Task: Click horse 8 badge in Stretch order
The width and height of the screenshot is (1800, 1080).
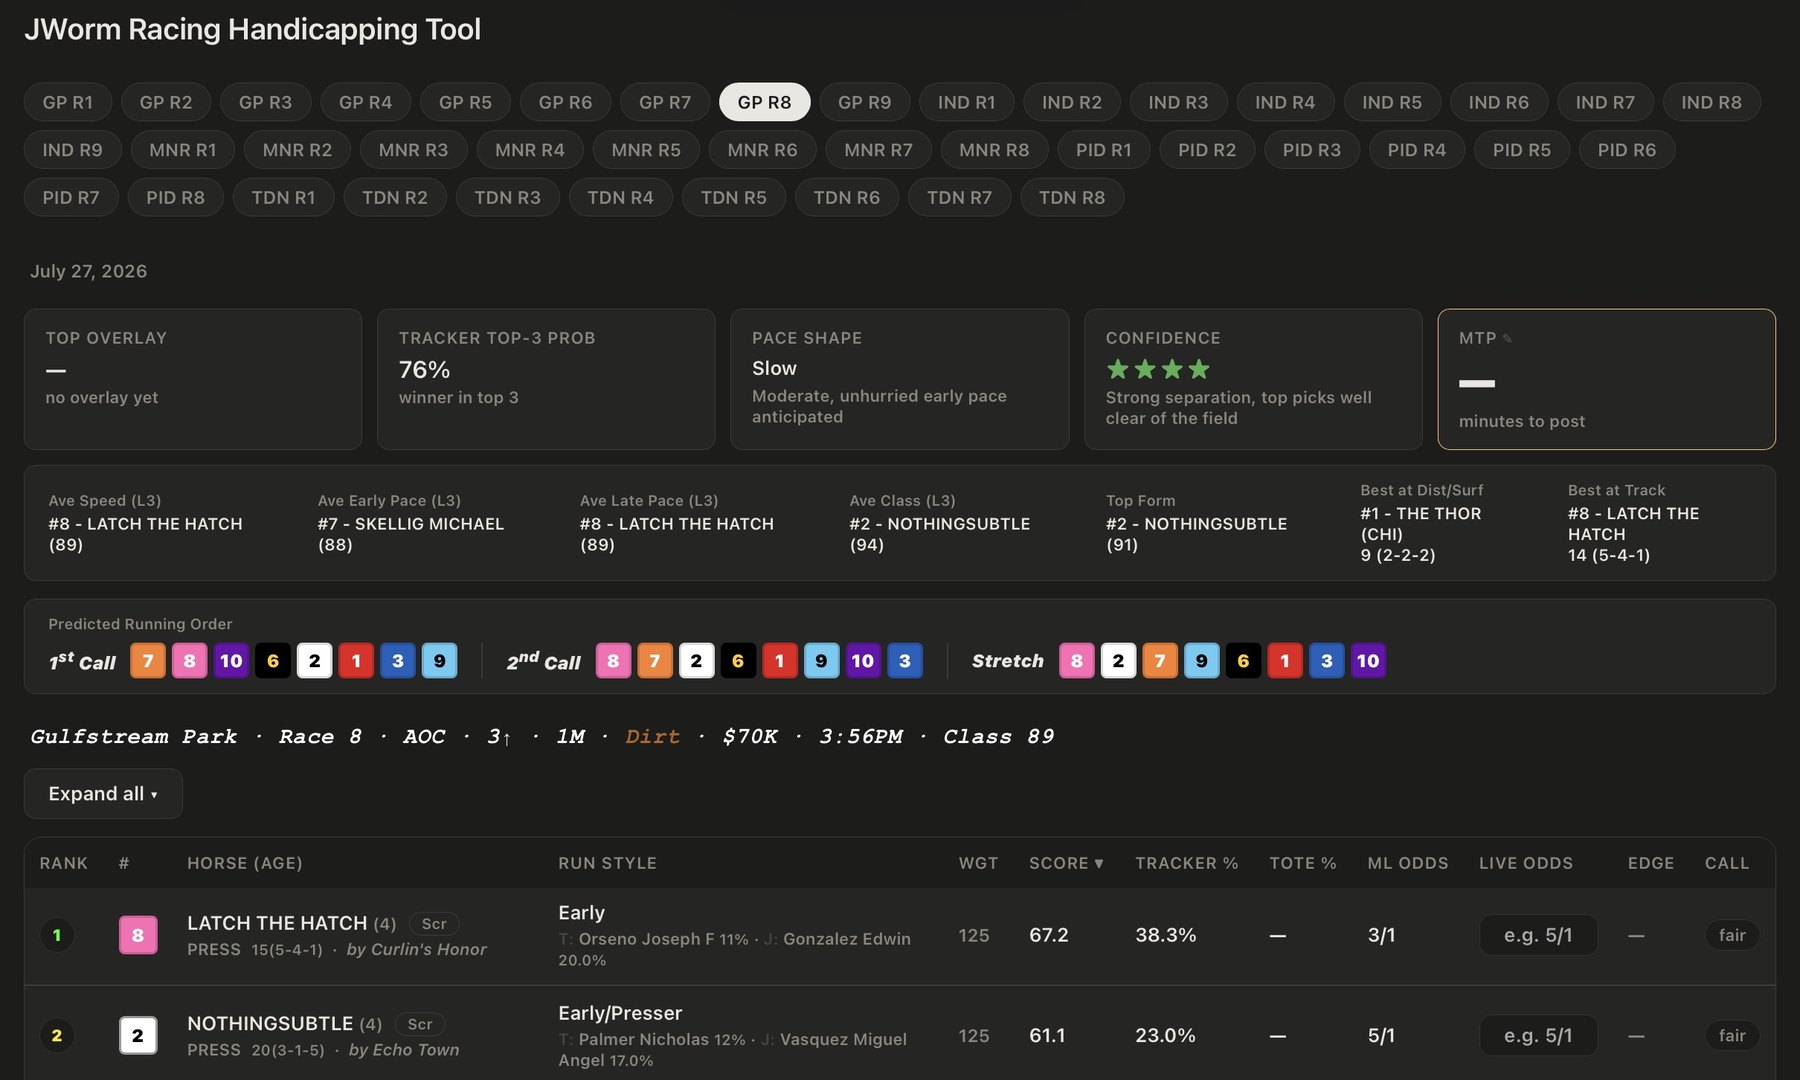Action: (1077, 661)
